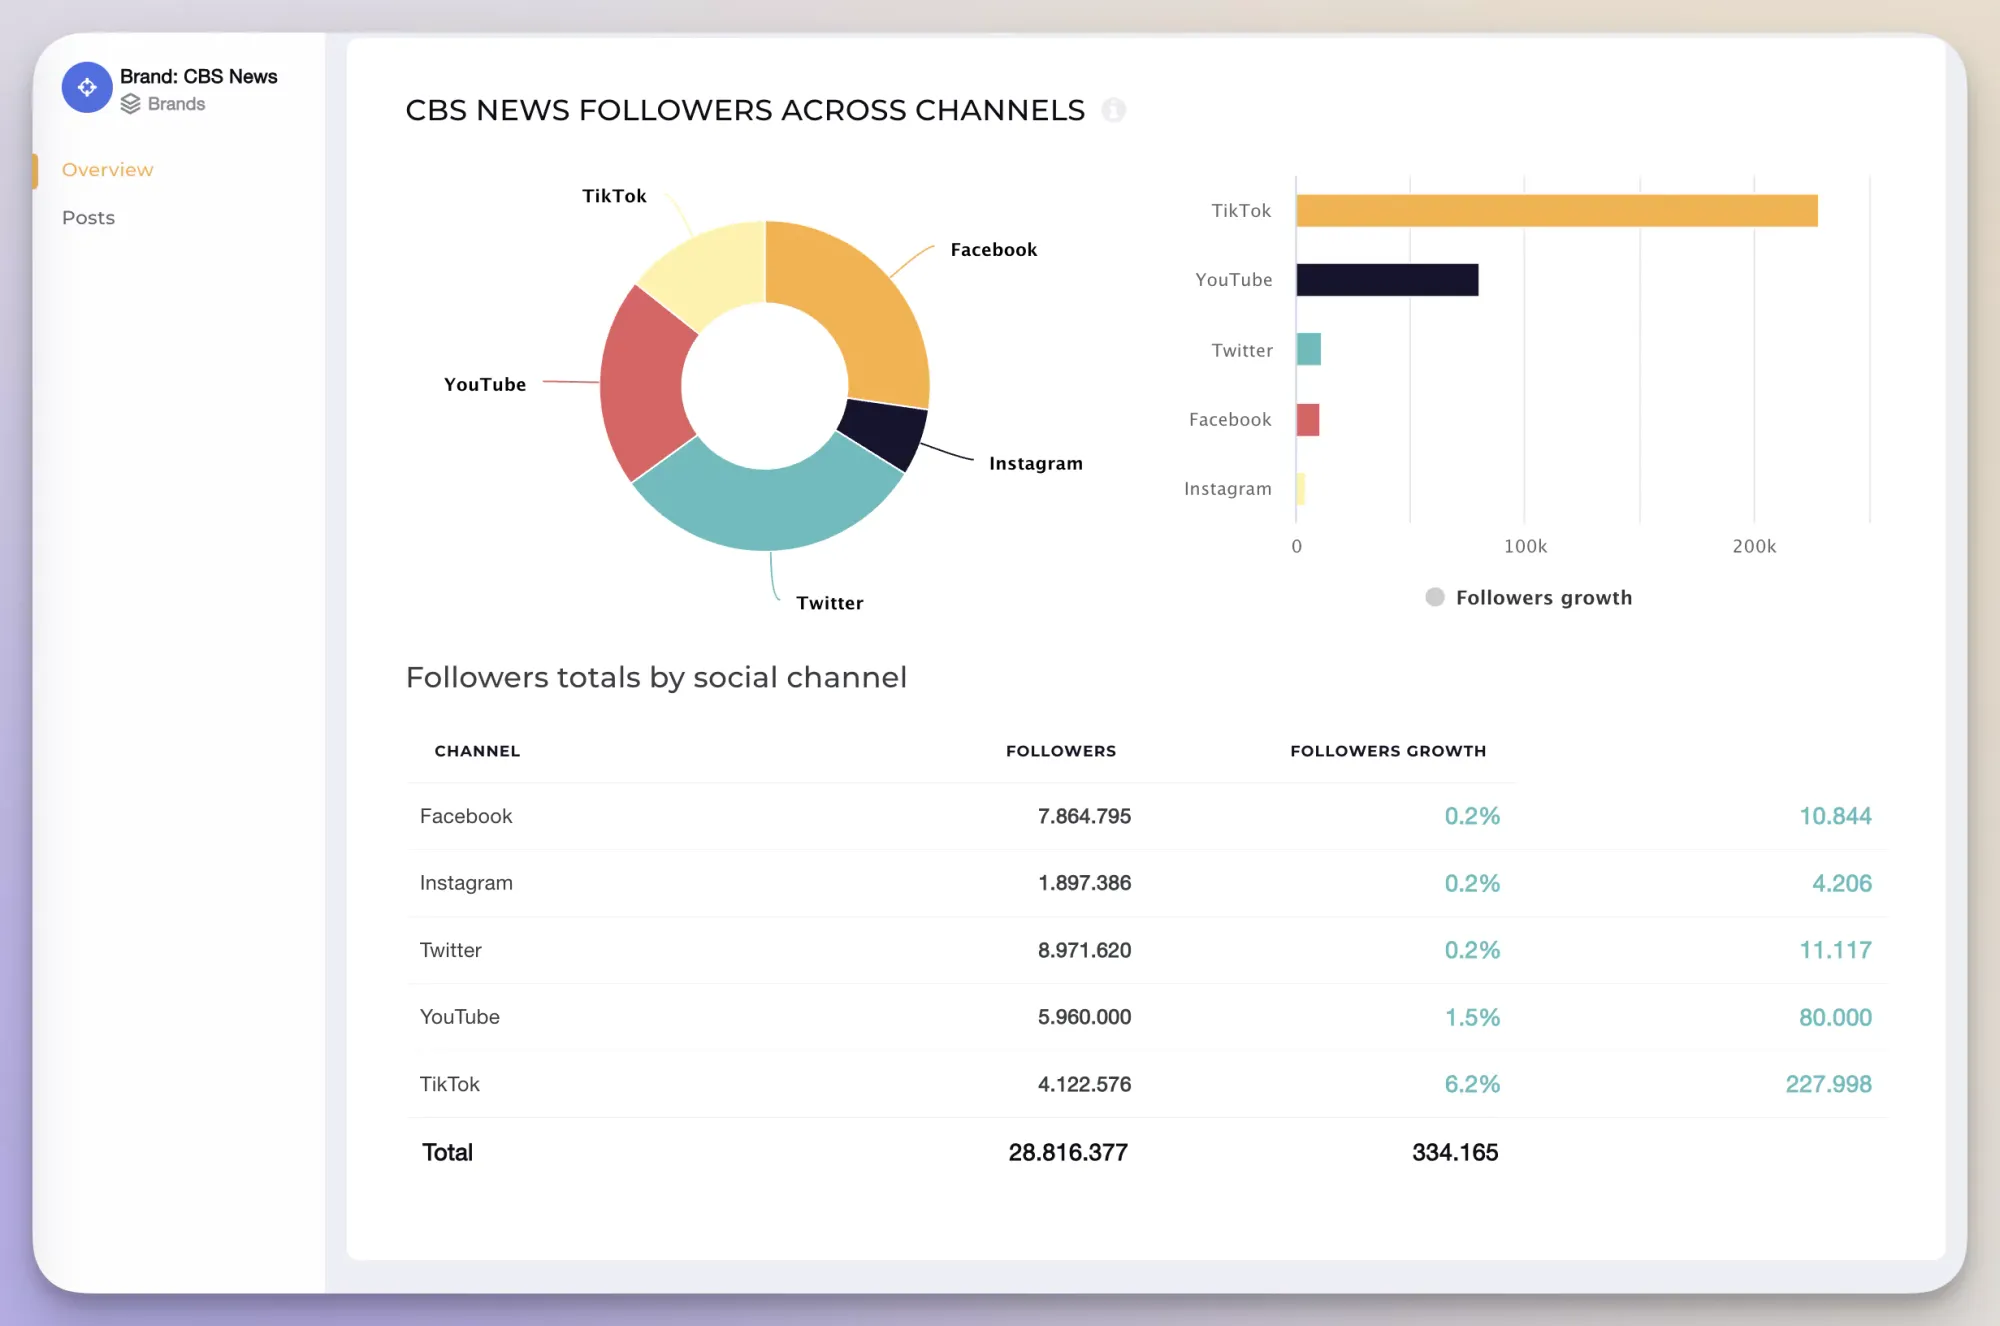Click the Instagram row channel name
Viewport: 2000px width, 1326px height.
click(x=466, y=883)
